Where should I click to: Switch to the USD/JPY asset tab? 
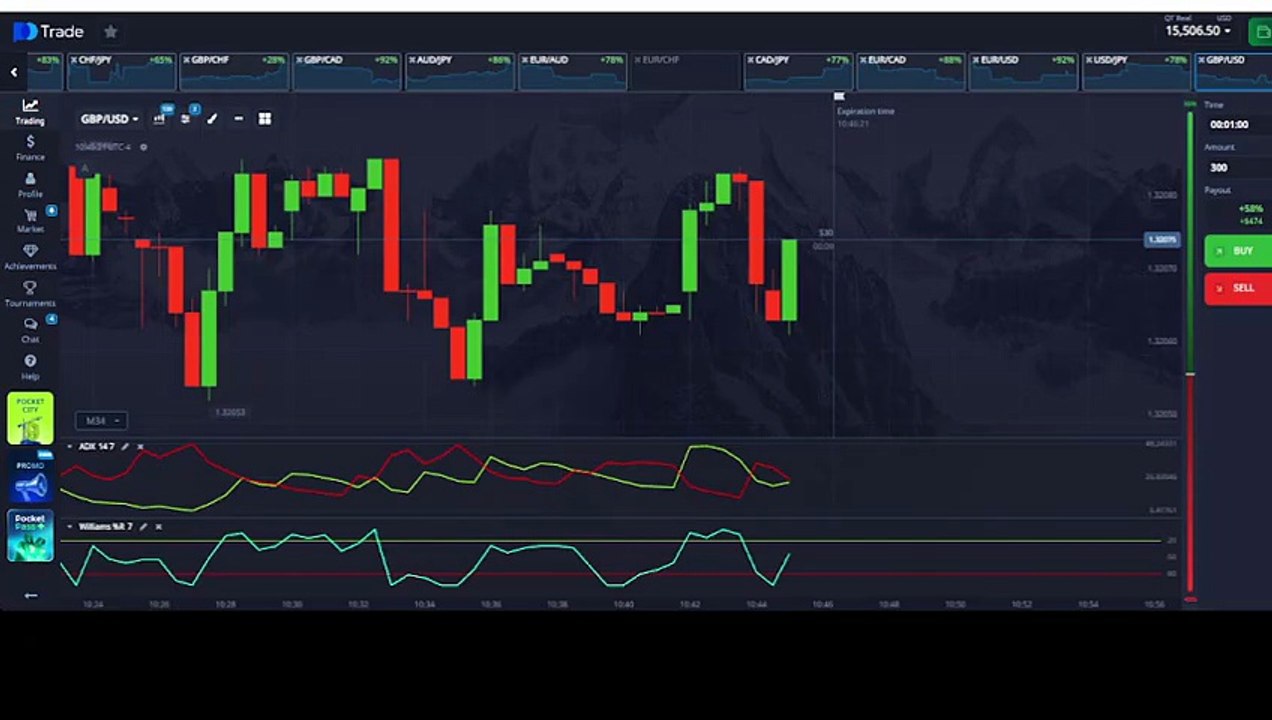point(1138,71)
